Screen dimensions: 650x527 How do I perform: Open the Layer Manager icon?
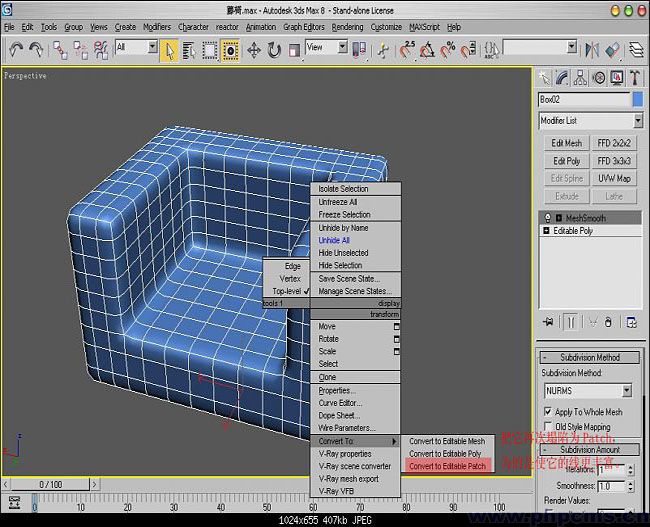coord(636,50)
